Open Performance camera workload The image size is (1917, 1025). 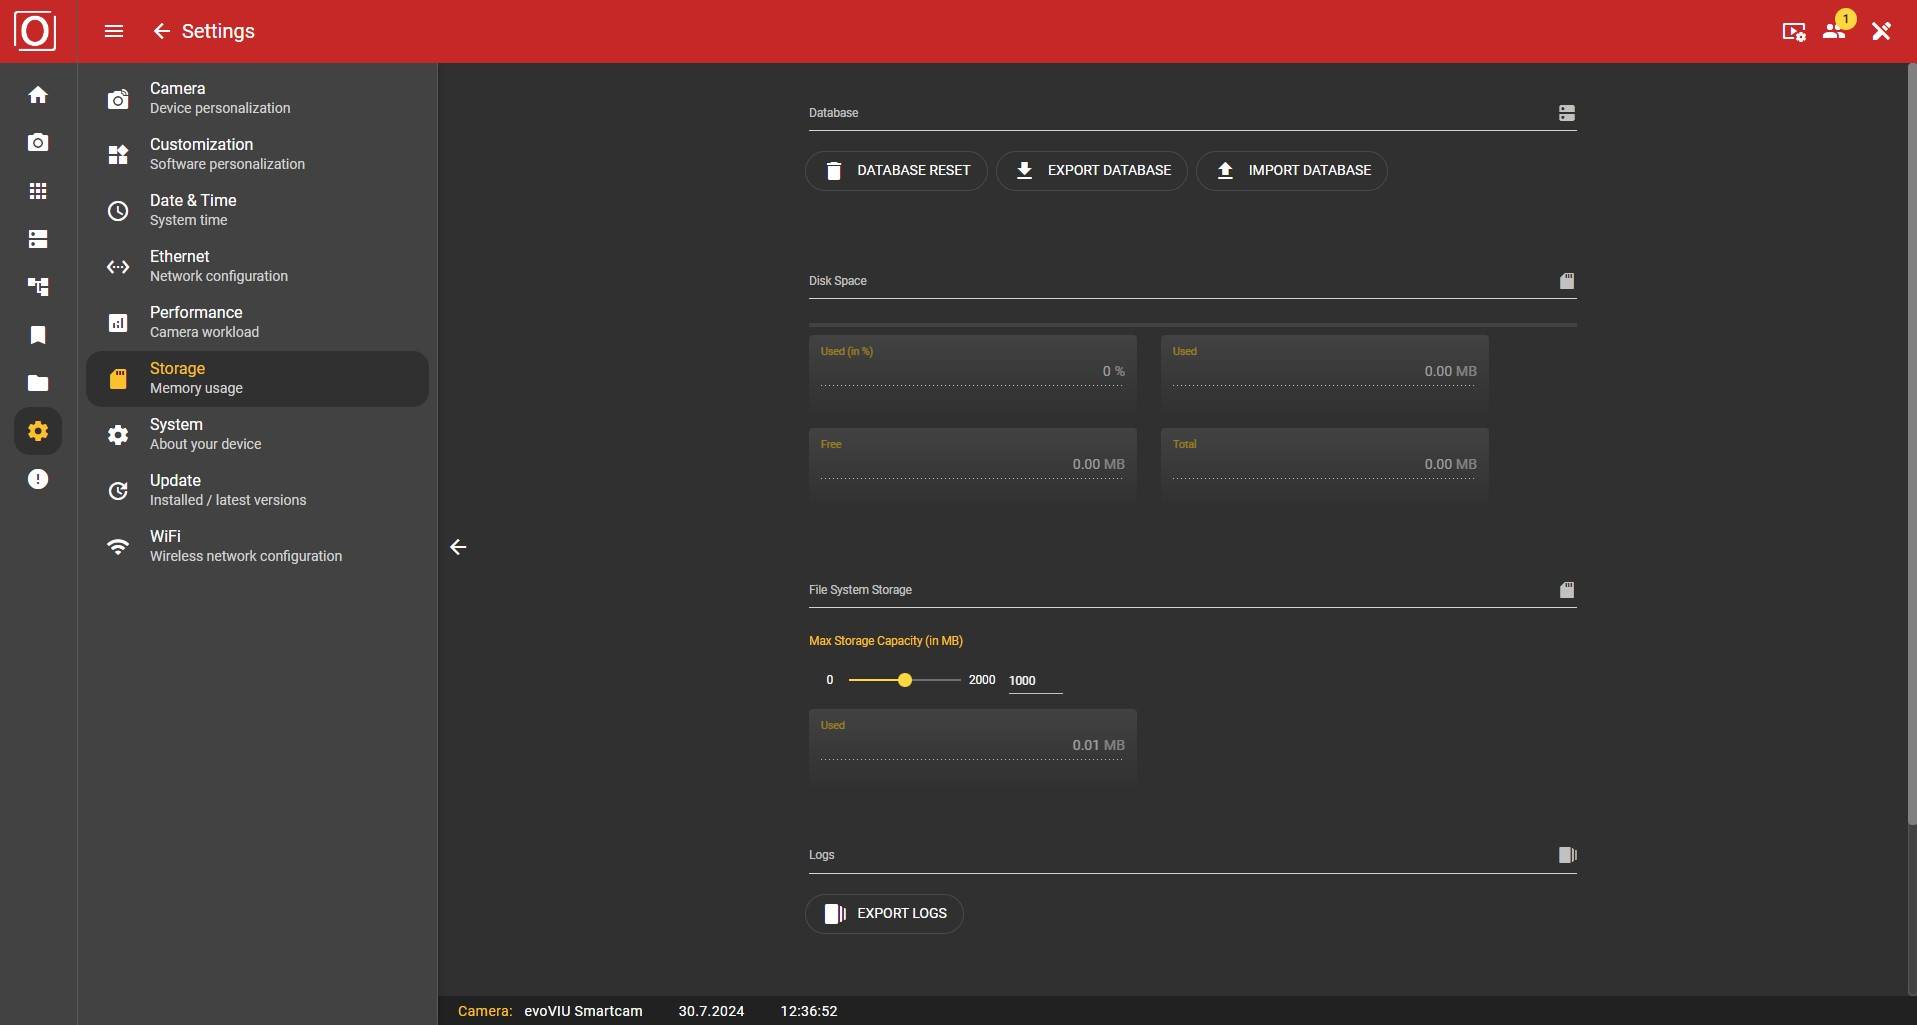coord(257,322)
